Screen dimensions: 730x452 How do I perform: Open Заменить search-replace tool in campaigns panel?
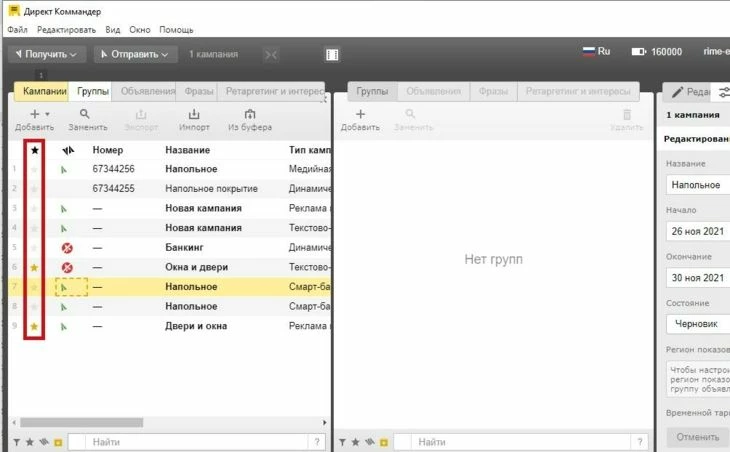[84, 114]
